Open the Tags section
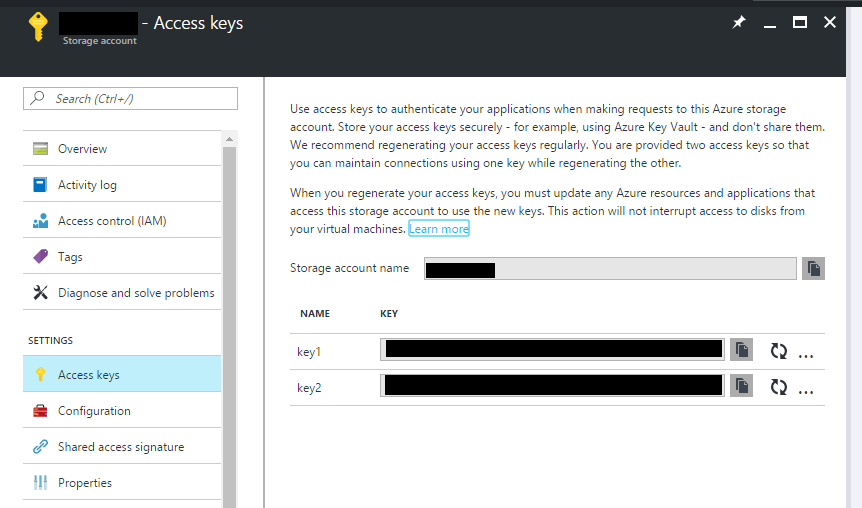Viewport: 862px width, 508px height. pyautogui.click(x=122, y=257)
